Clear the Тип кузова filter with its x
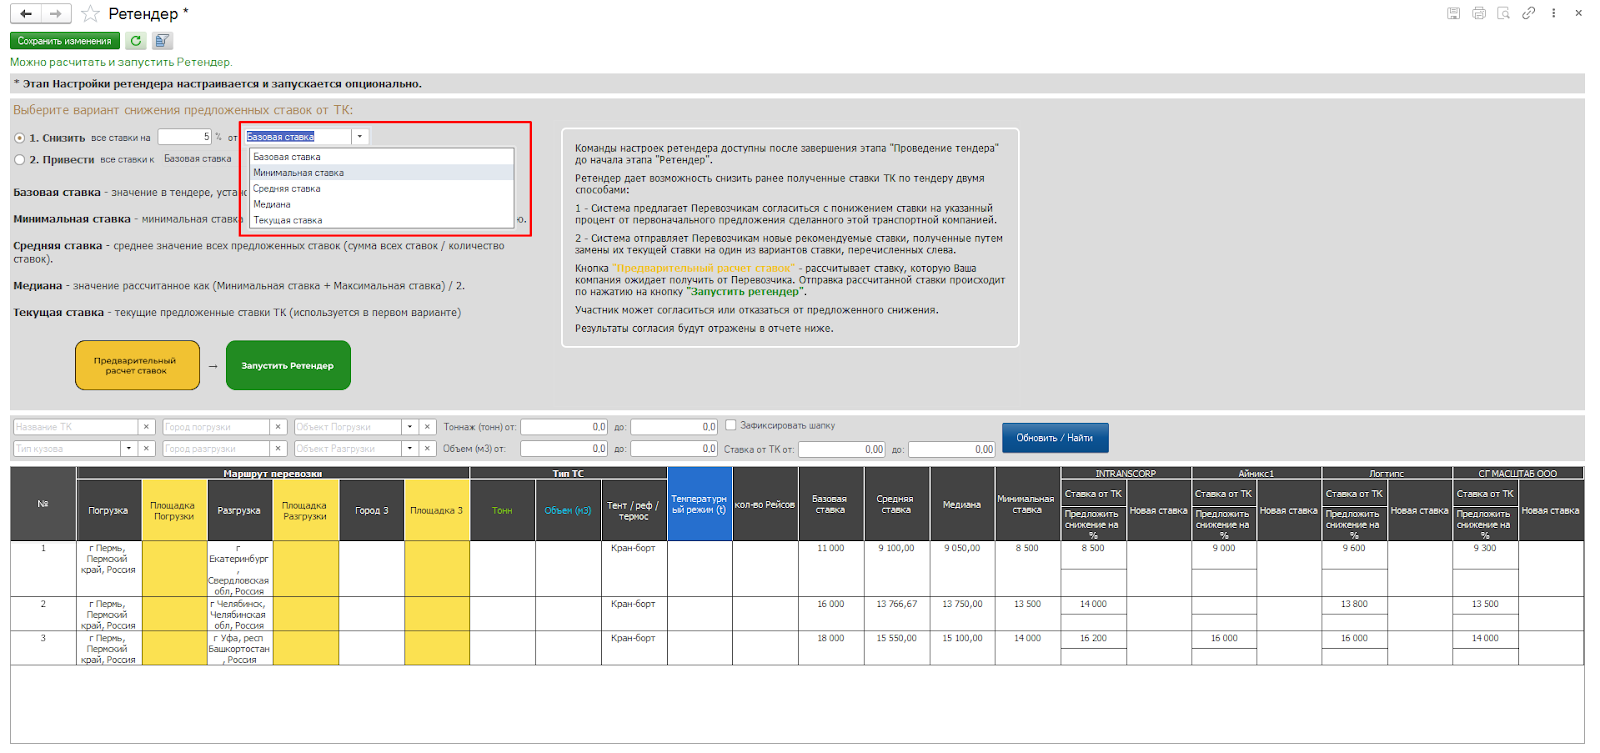The height and width of the screenshot is (753, 1600). 146,449
